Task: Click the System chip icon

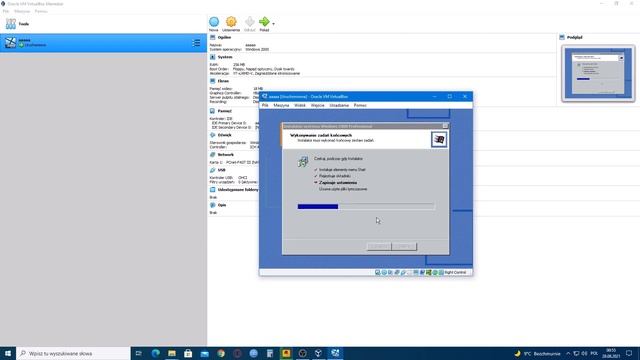Action: coord(213,57)
